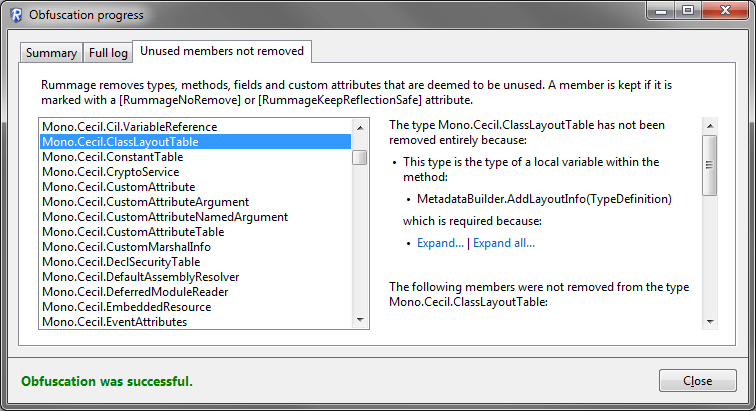
Task: Click the Expand... link
Action: pos(440,243)
